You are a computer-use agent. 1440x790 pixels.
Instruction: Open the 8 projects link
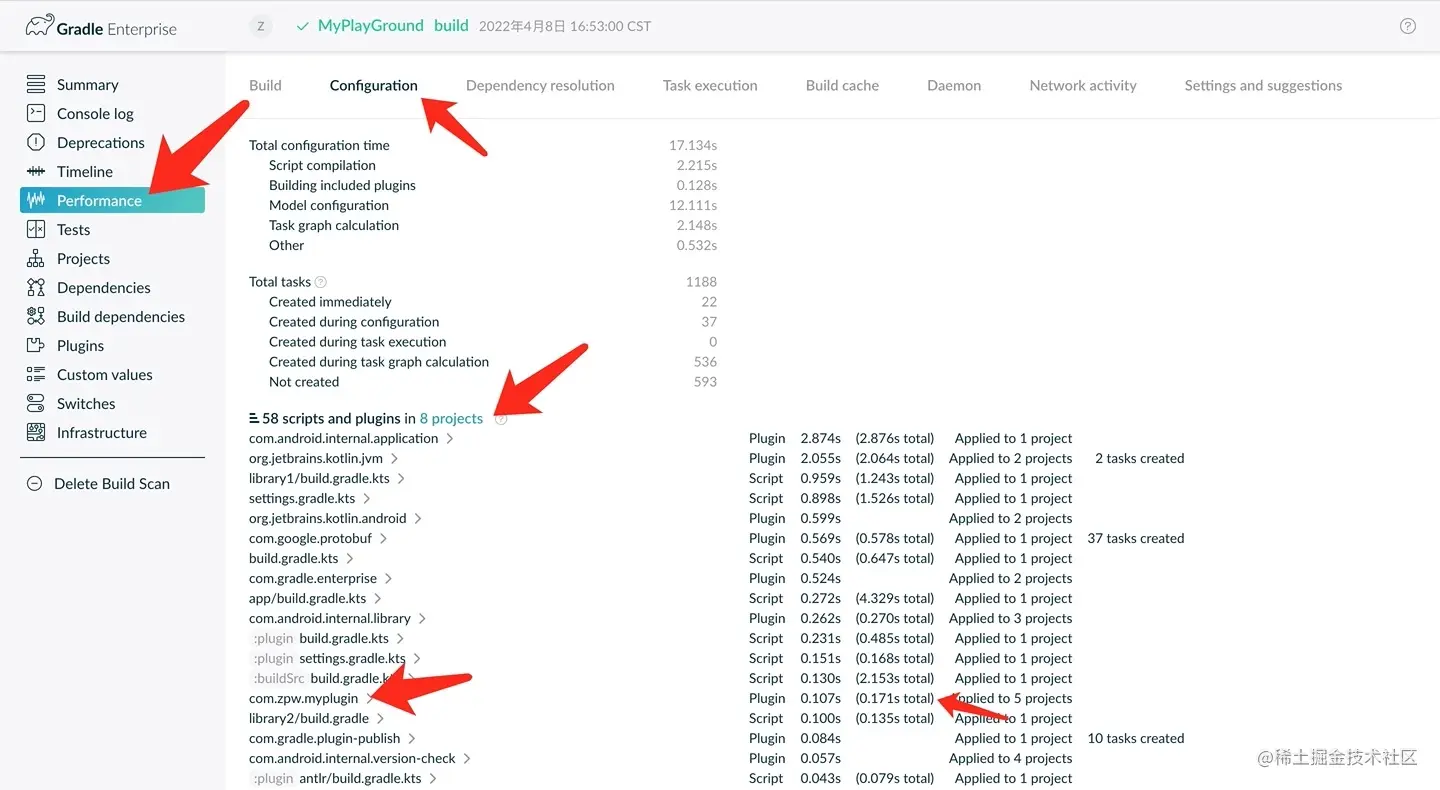coord(451,418)
